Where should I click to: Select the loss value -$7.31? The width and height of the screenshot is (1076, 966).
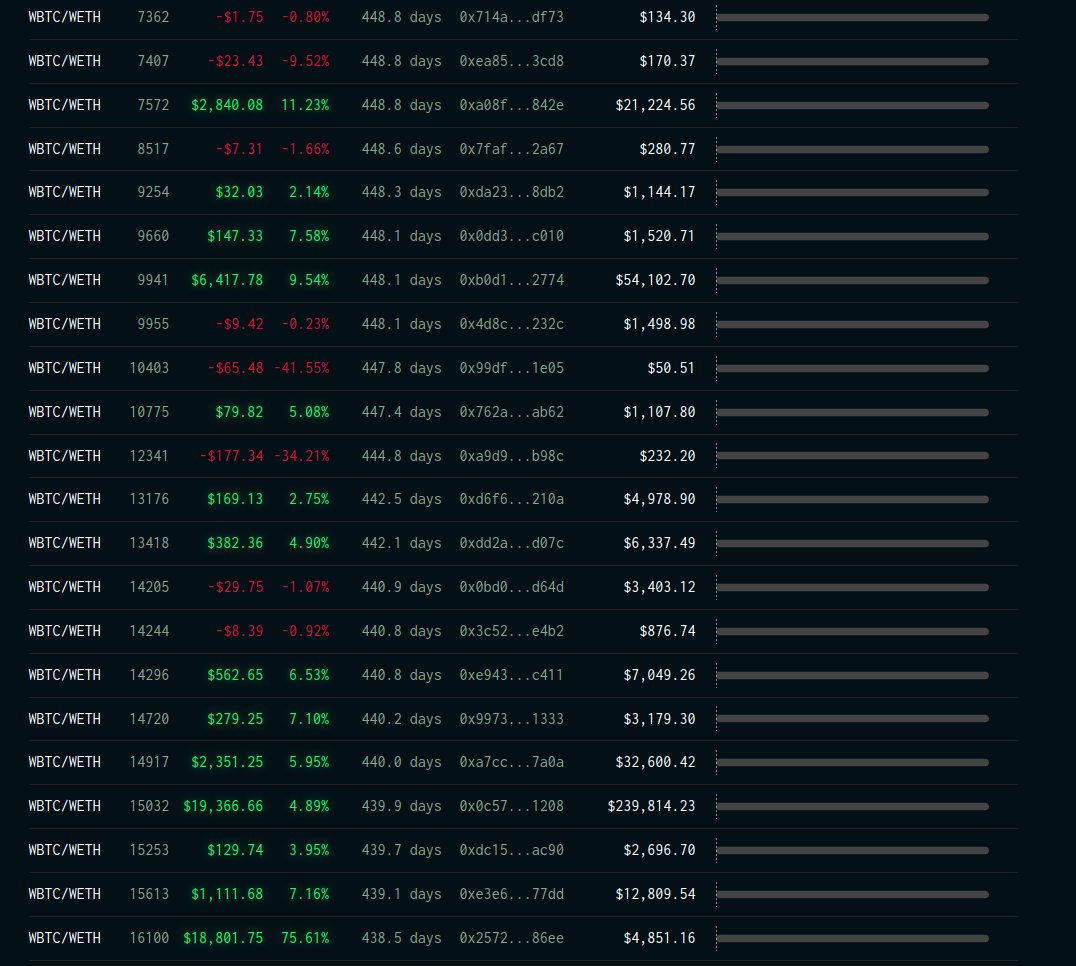239,149
